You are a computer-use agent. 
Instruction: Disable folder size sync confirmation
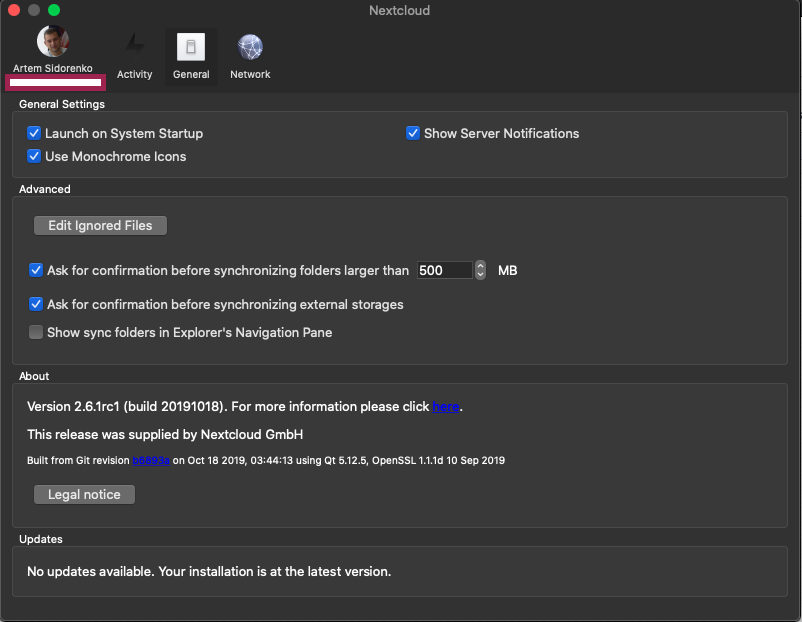(36, 270)
